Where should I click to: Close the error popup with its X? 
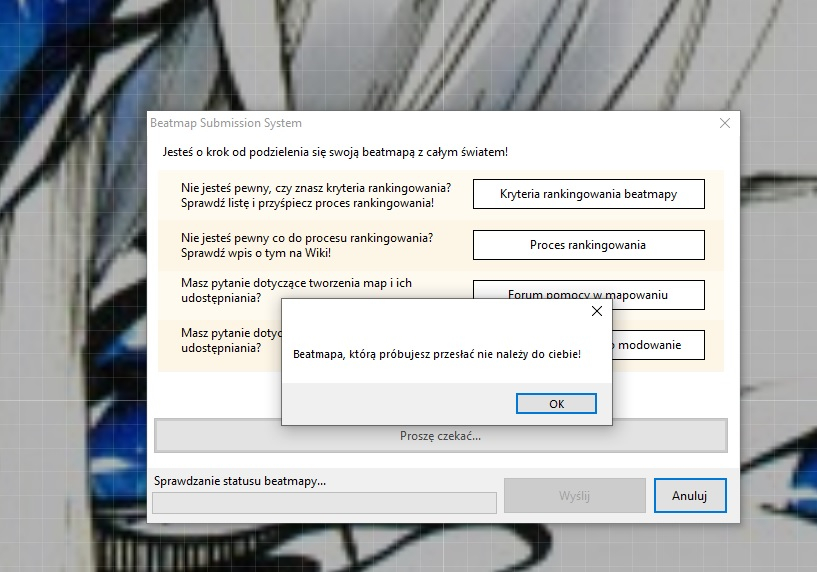(x=597, y=311)
